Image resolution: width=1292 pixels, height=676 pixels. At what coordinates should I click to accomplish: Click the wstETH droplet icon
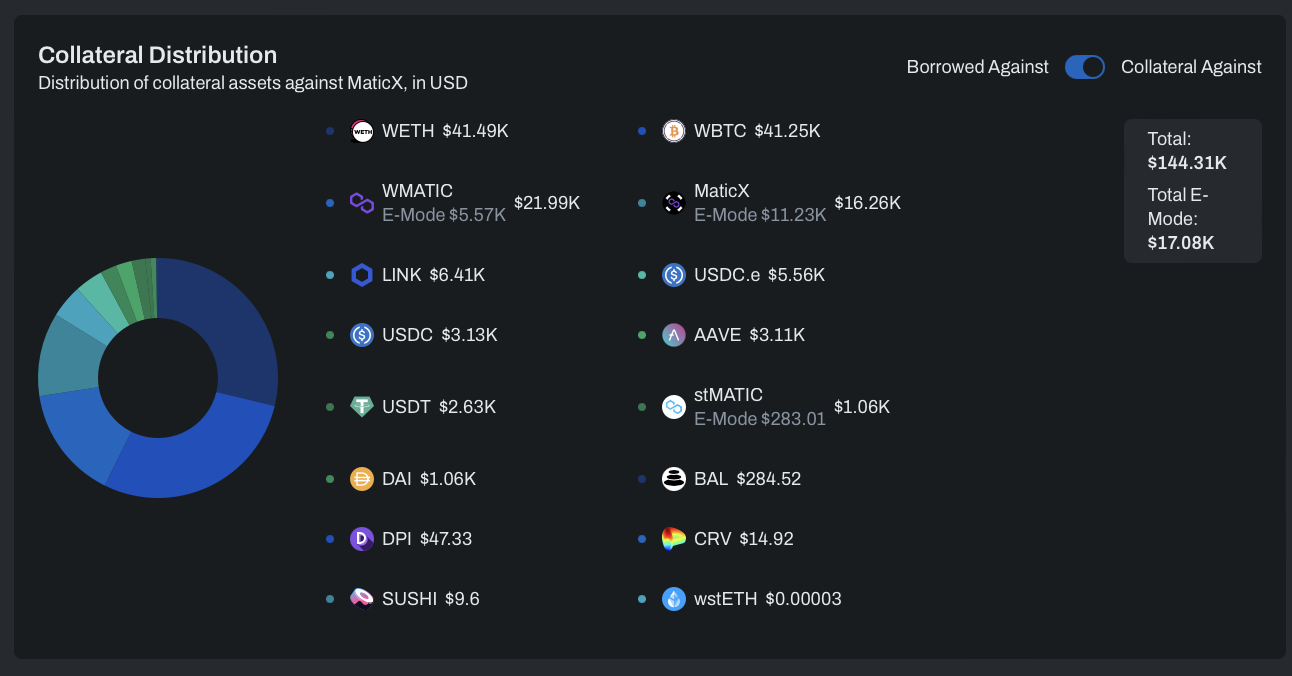click(x=674, y=599)
